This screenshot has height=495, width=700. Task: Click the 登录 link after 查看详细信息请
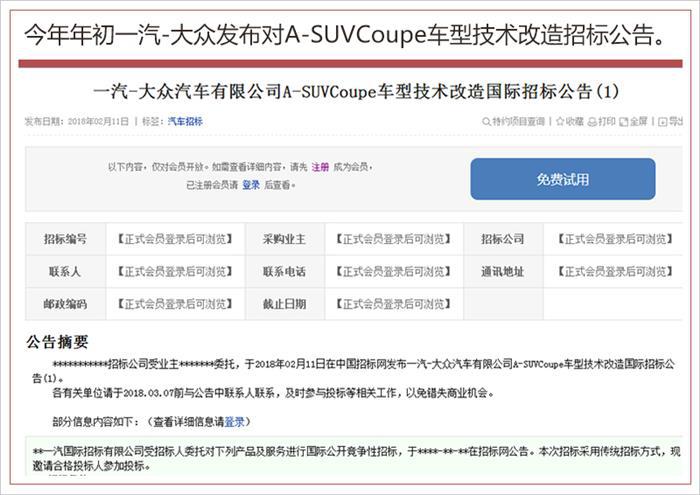tap(234, 422)
